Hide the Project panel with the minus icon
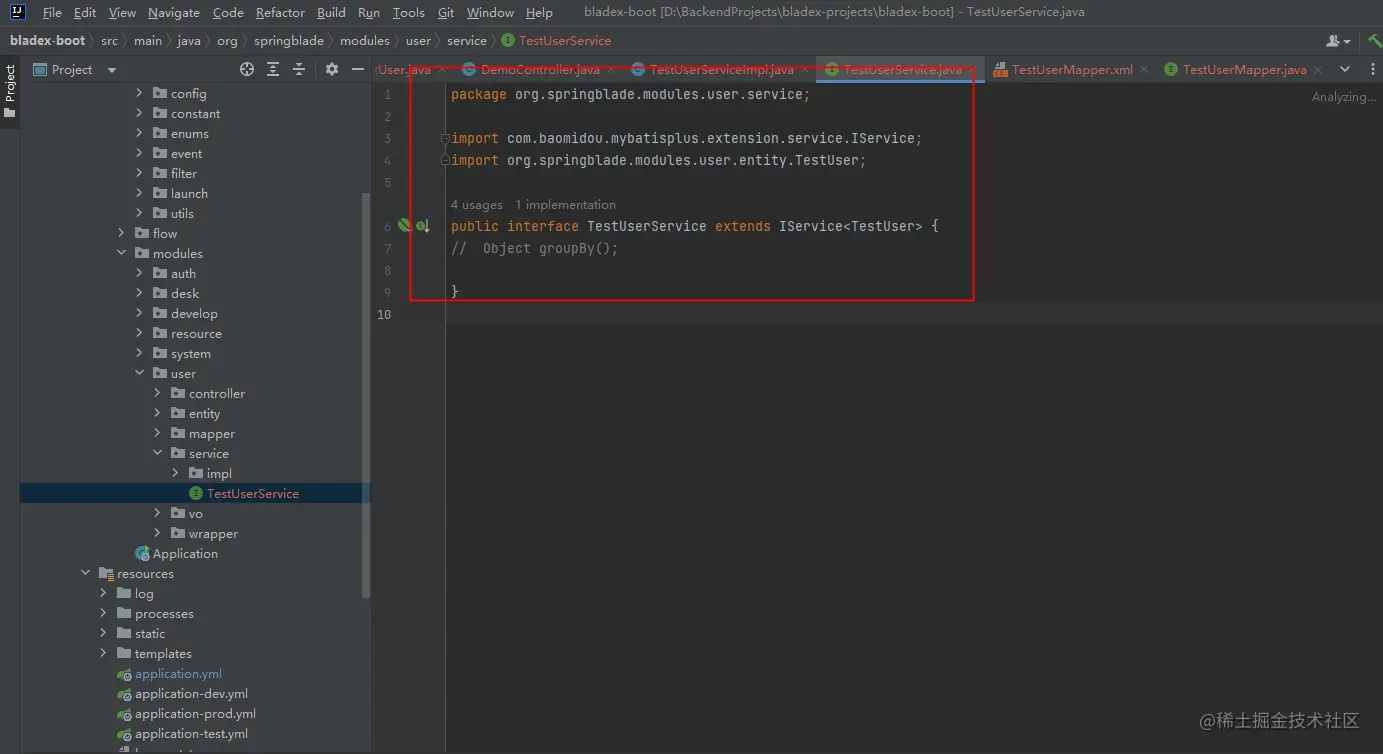Viewport: 1383px width, 754px height. [358, 69]
